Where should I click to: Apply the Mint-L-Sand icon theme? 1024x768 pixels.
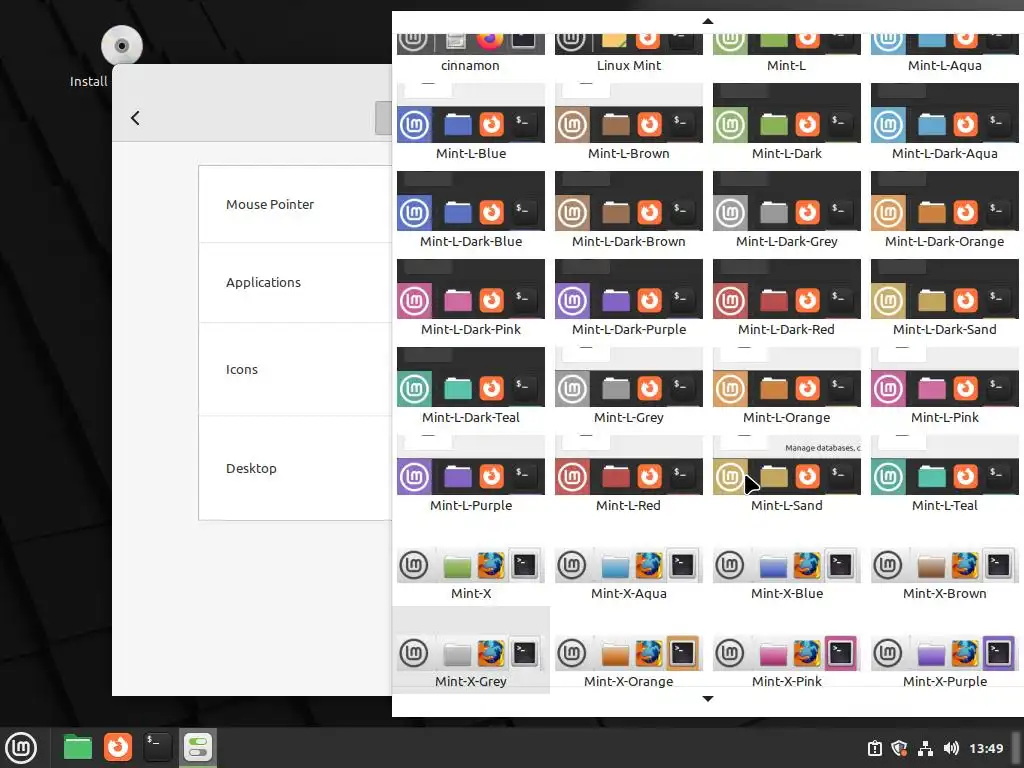coord(786,475)
